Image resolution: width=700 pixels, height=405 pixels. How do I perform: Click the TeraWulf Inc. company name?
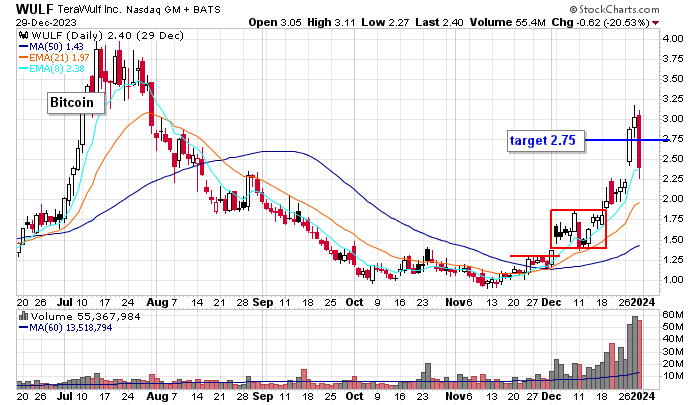89,9
